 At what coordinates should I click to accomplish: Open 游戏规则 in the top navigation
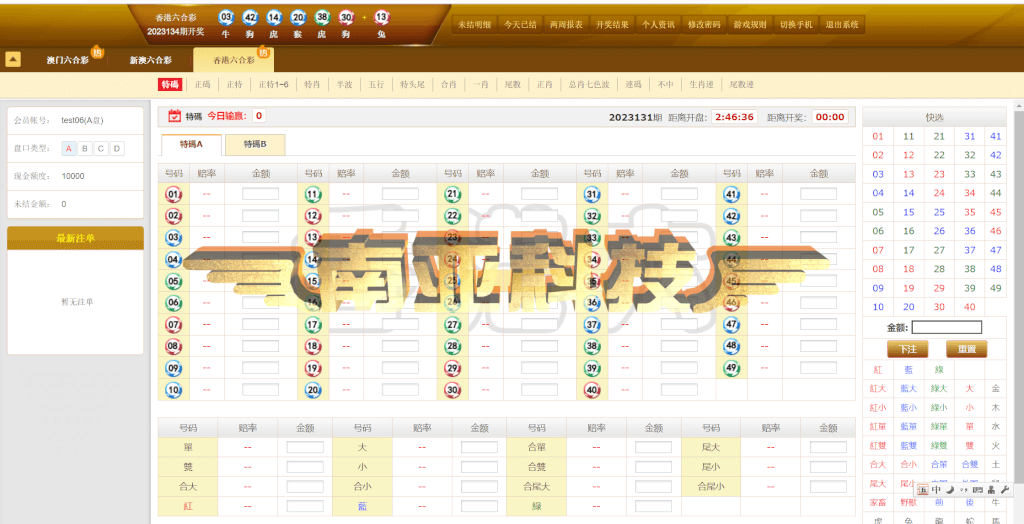[750, 25]
